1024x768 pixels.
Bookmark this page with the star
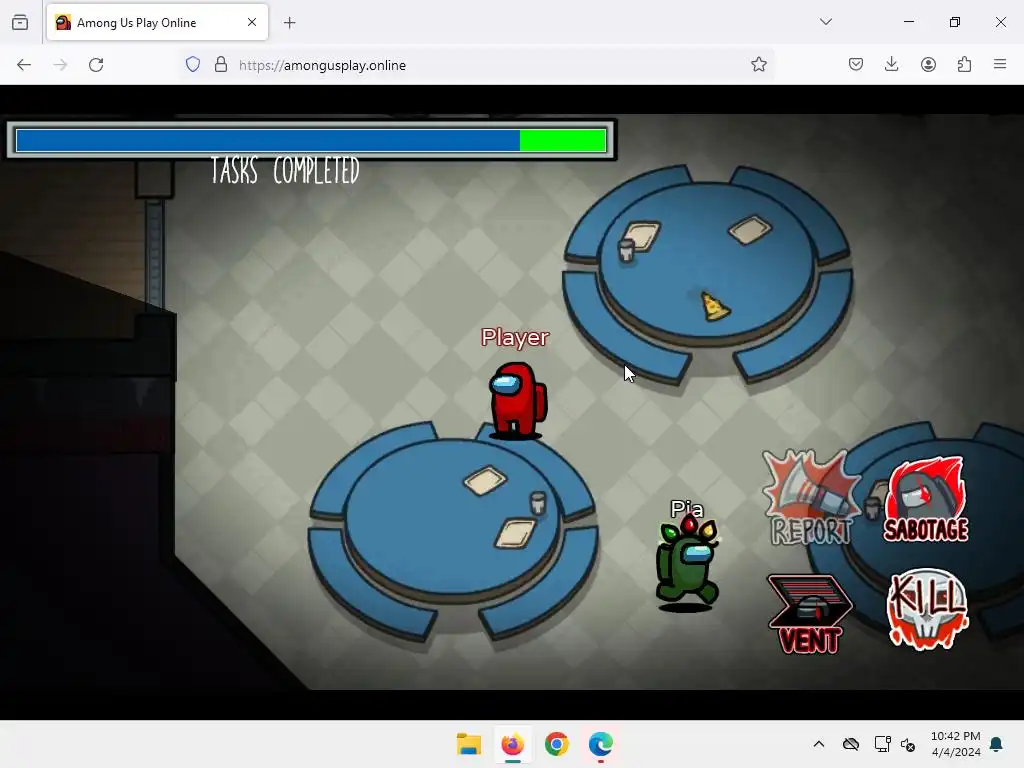point(758,65)
